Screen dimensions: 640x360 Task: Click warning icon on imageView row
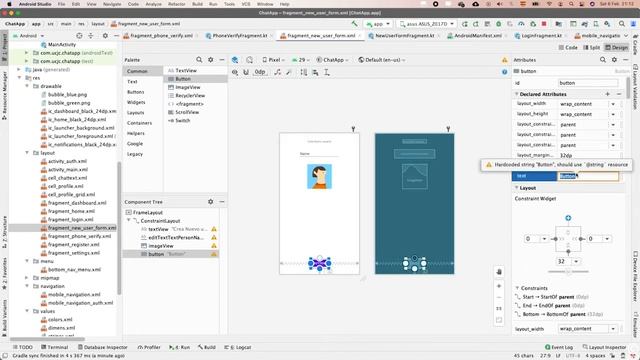(214, 246)
